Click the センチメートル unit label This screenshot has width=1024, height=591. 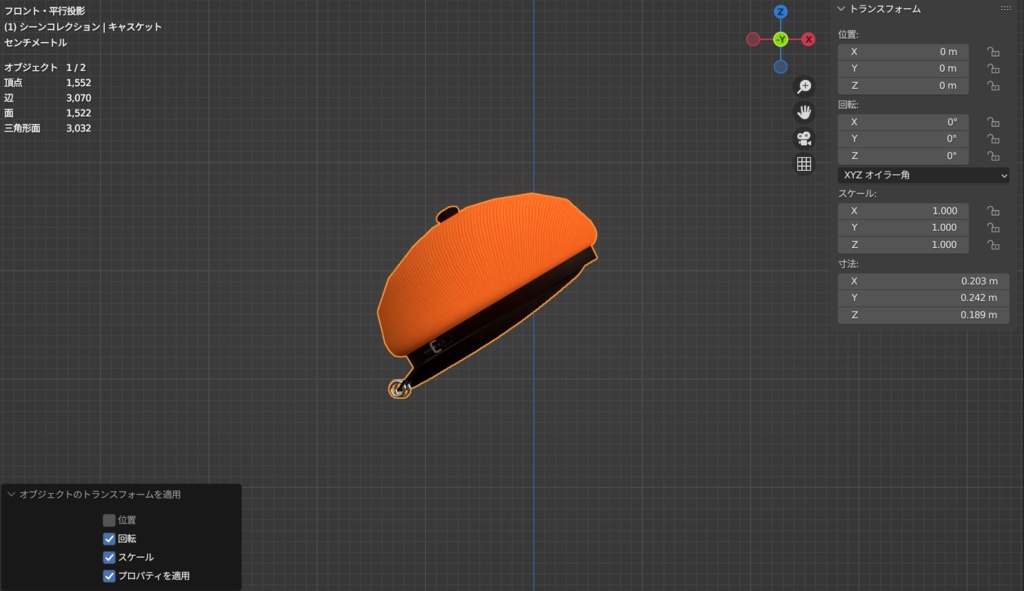(x=35, y=42)
